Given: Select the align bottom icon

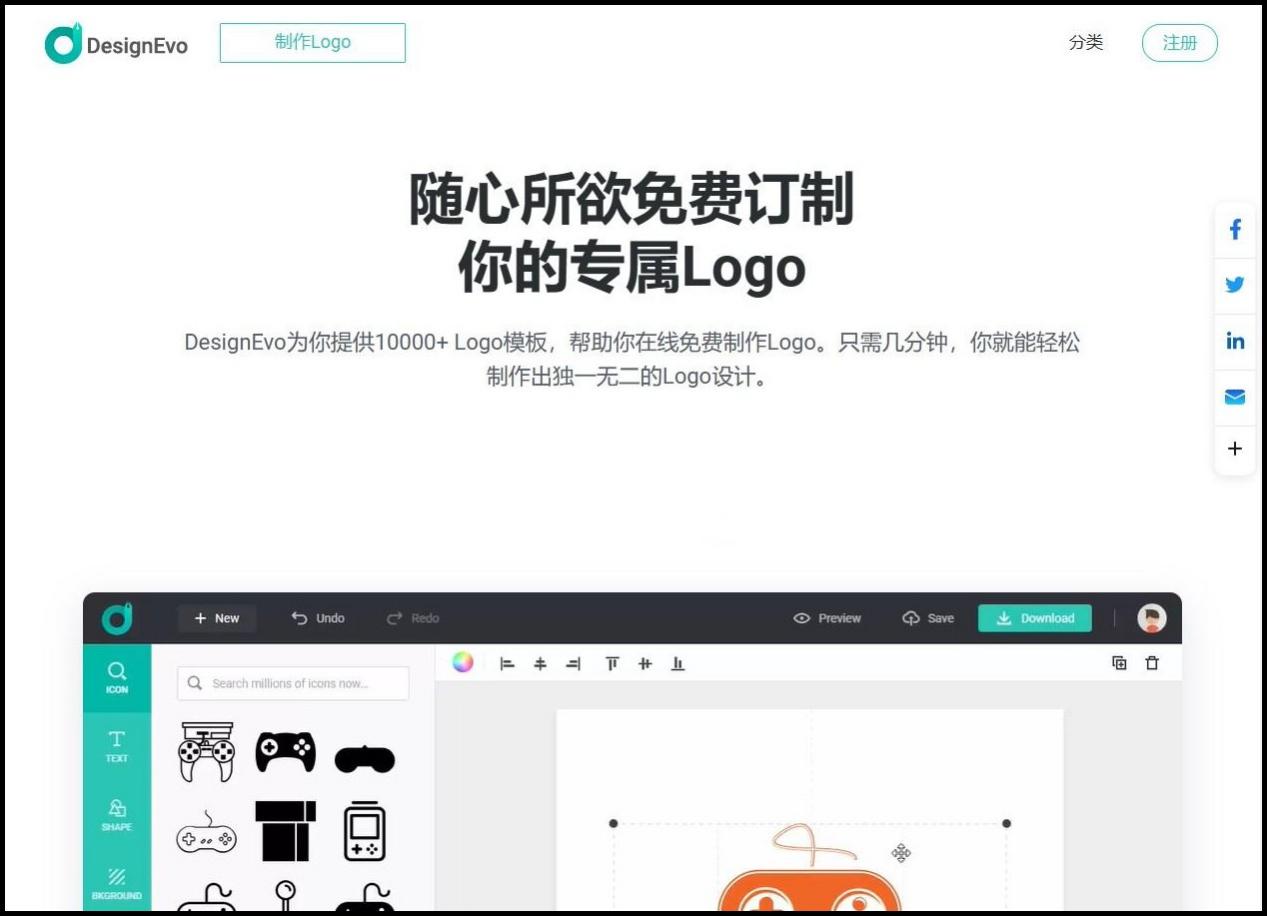Looking at the screenshot, I should (x=677, y=663).
